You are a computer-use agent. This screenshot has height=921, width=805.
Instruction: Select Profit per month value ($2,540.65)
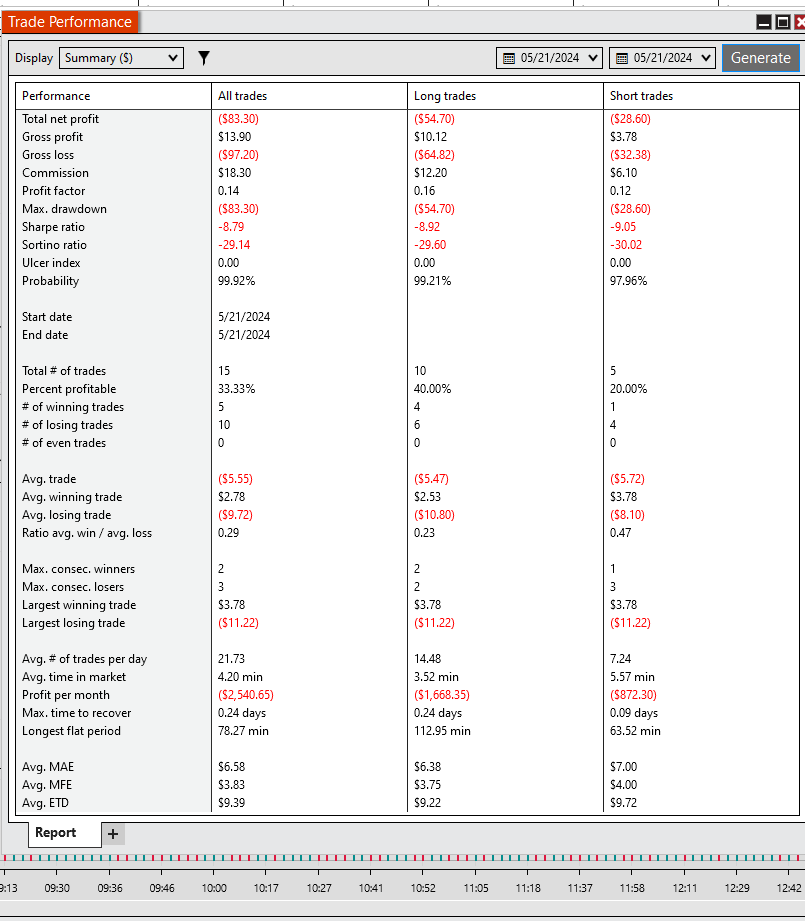(x=246, y=695)
